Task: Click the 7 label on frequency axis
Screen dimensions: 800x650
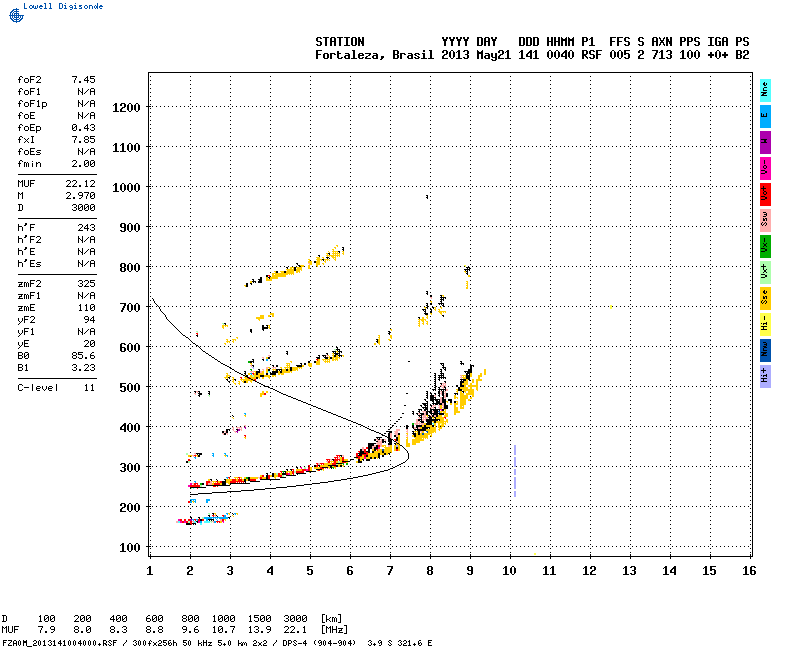Action: (390, 571)
